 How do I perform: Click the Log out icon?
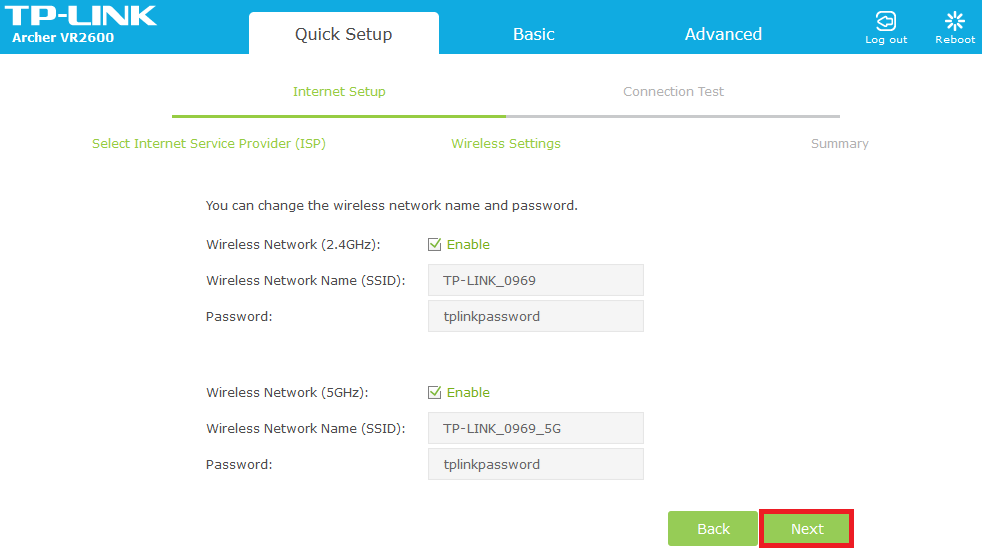[x=886, y=21]
